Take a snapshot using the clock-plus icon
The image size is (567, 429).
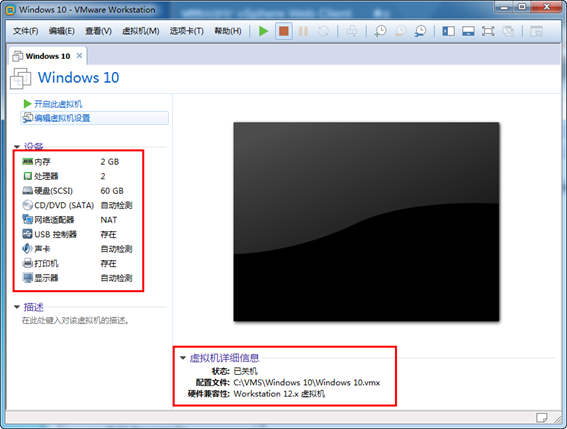380,31
